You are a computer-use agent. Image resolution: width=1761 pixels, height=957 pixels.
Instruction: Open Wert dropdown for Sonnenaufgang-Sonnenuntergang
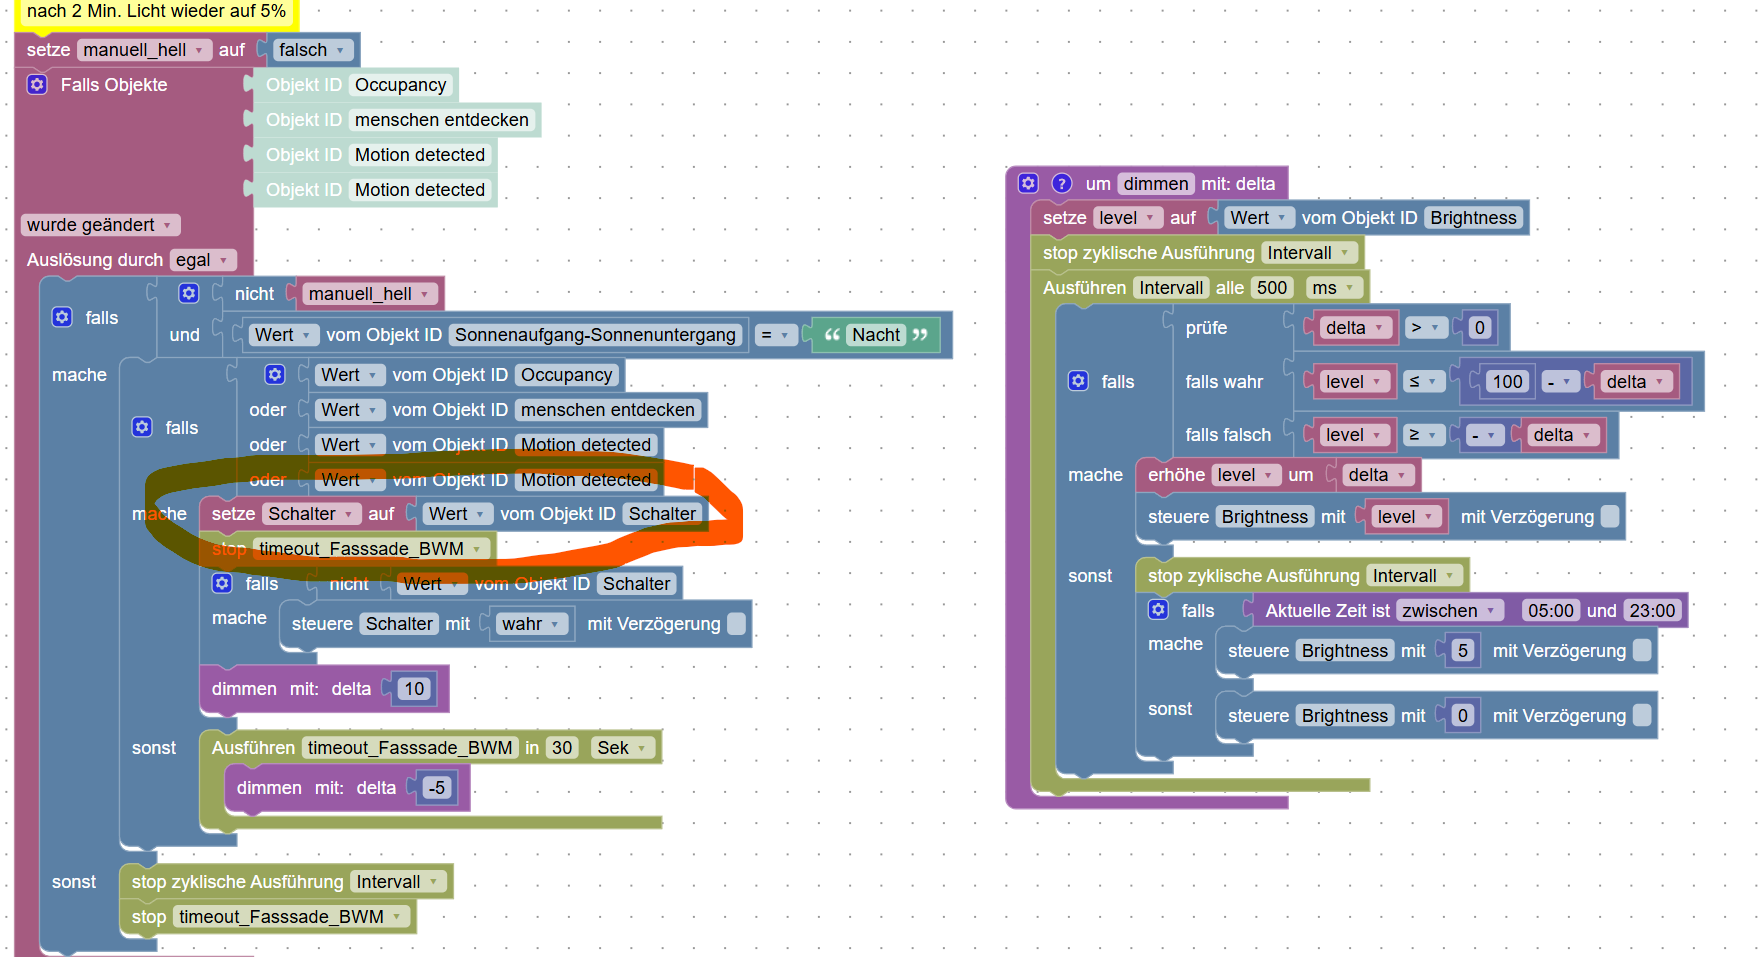click(x=283, y=335)
